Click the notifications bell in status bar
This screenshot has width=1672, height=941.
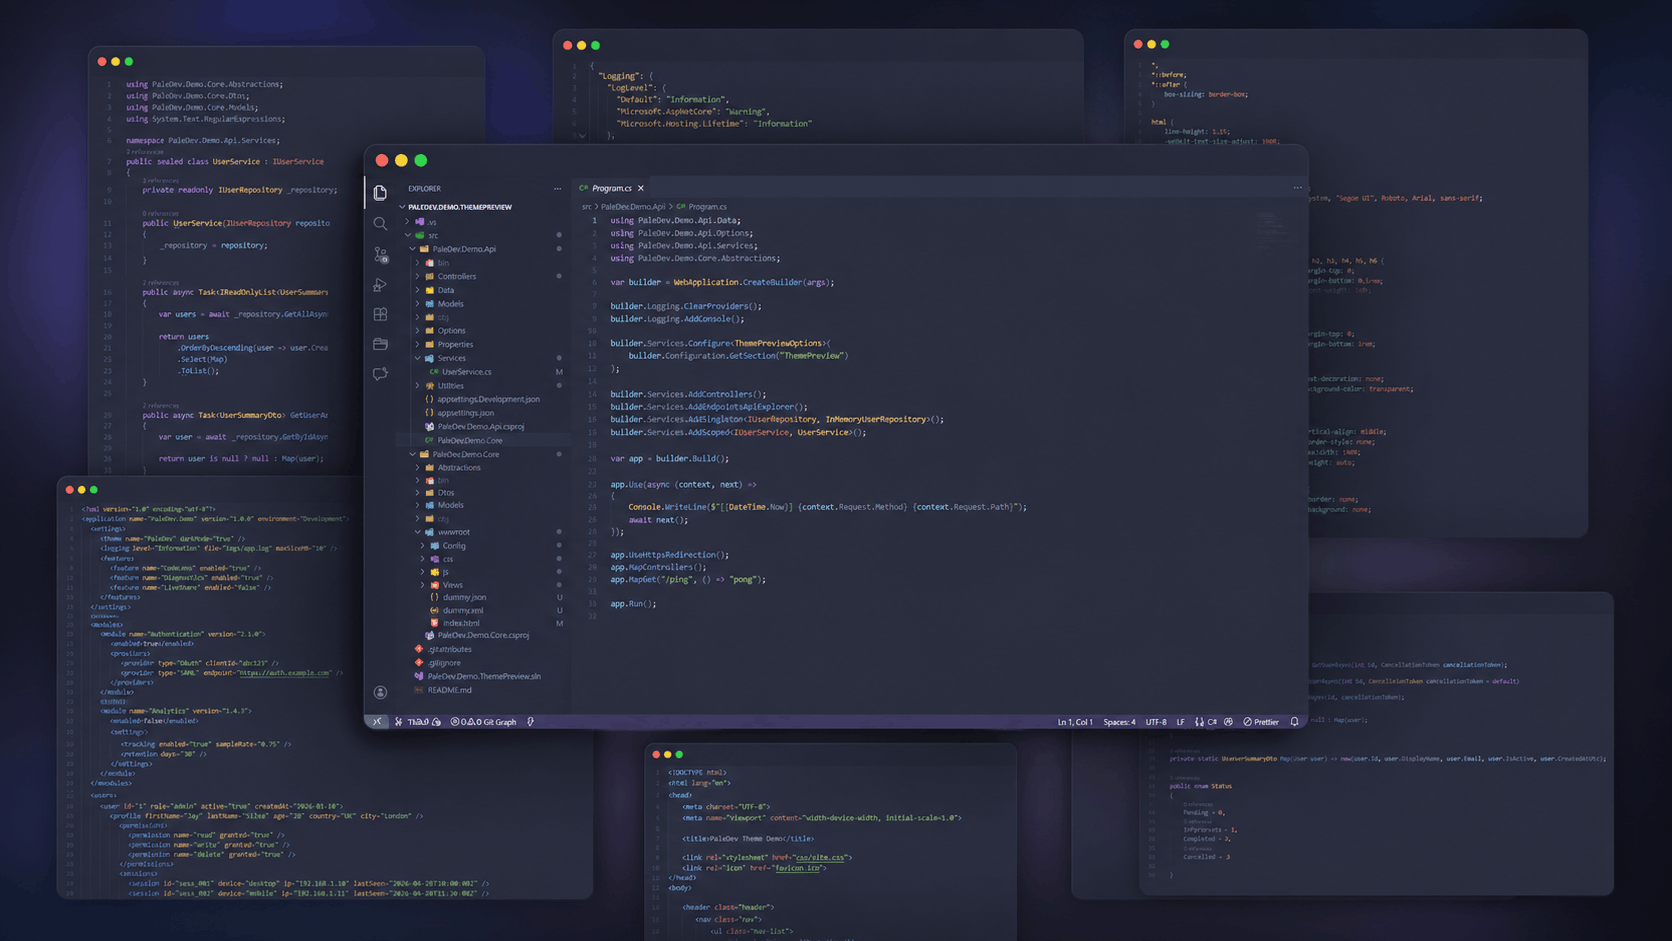[x=1294, y=722]
